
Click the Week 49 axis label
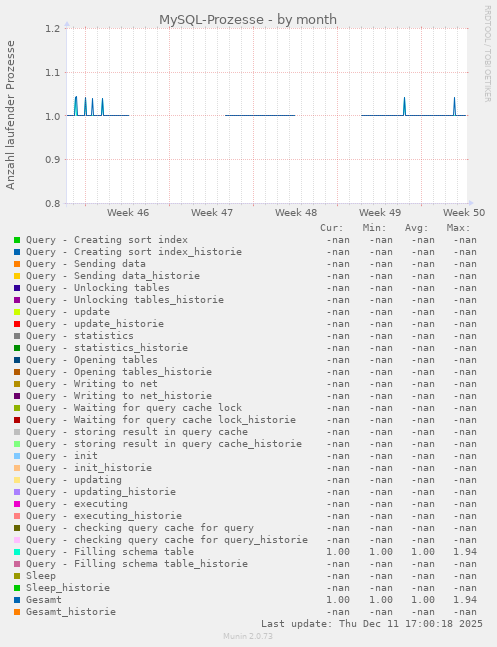point(380,213)
